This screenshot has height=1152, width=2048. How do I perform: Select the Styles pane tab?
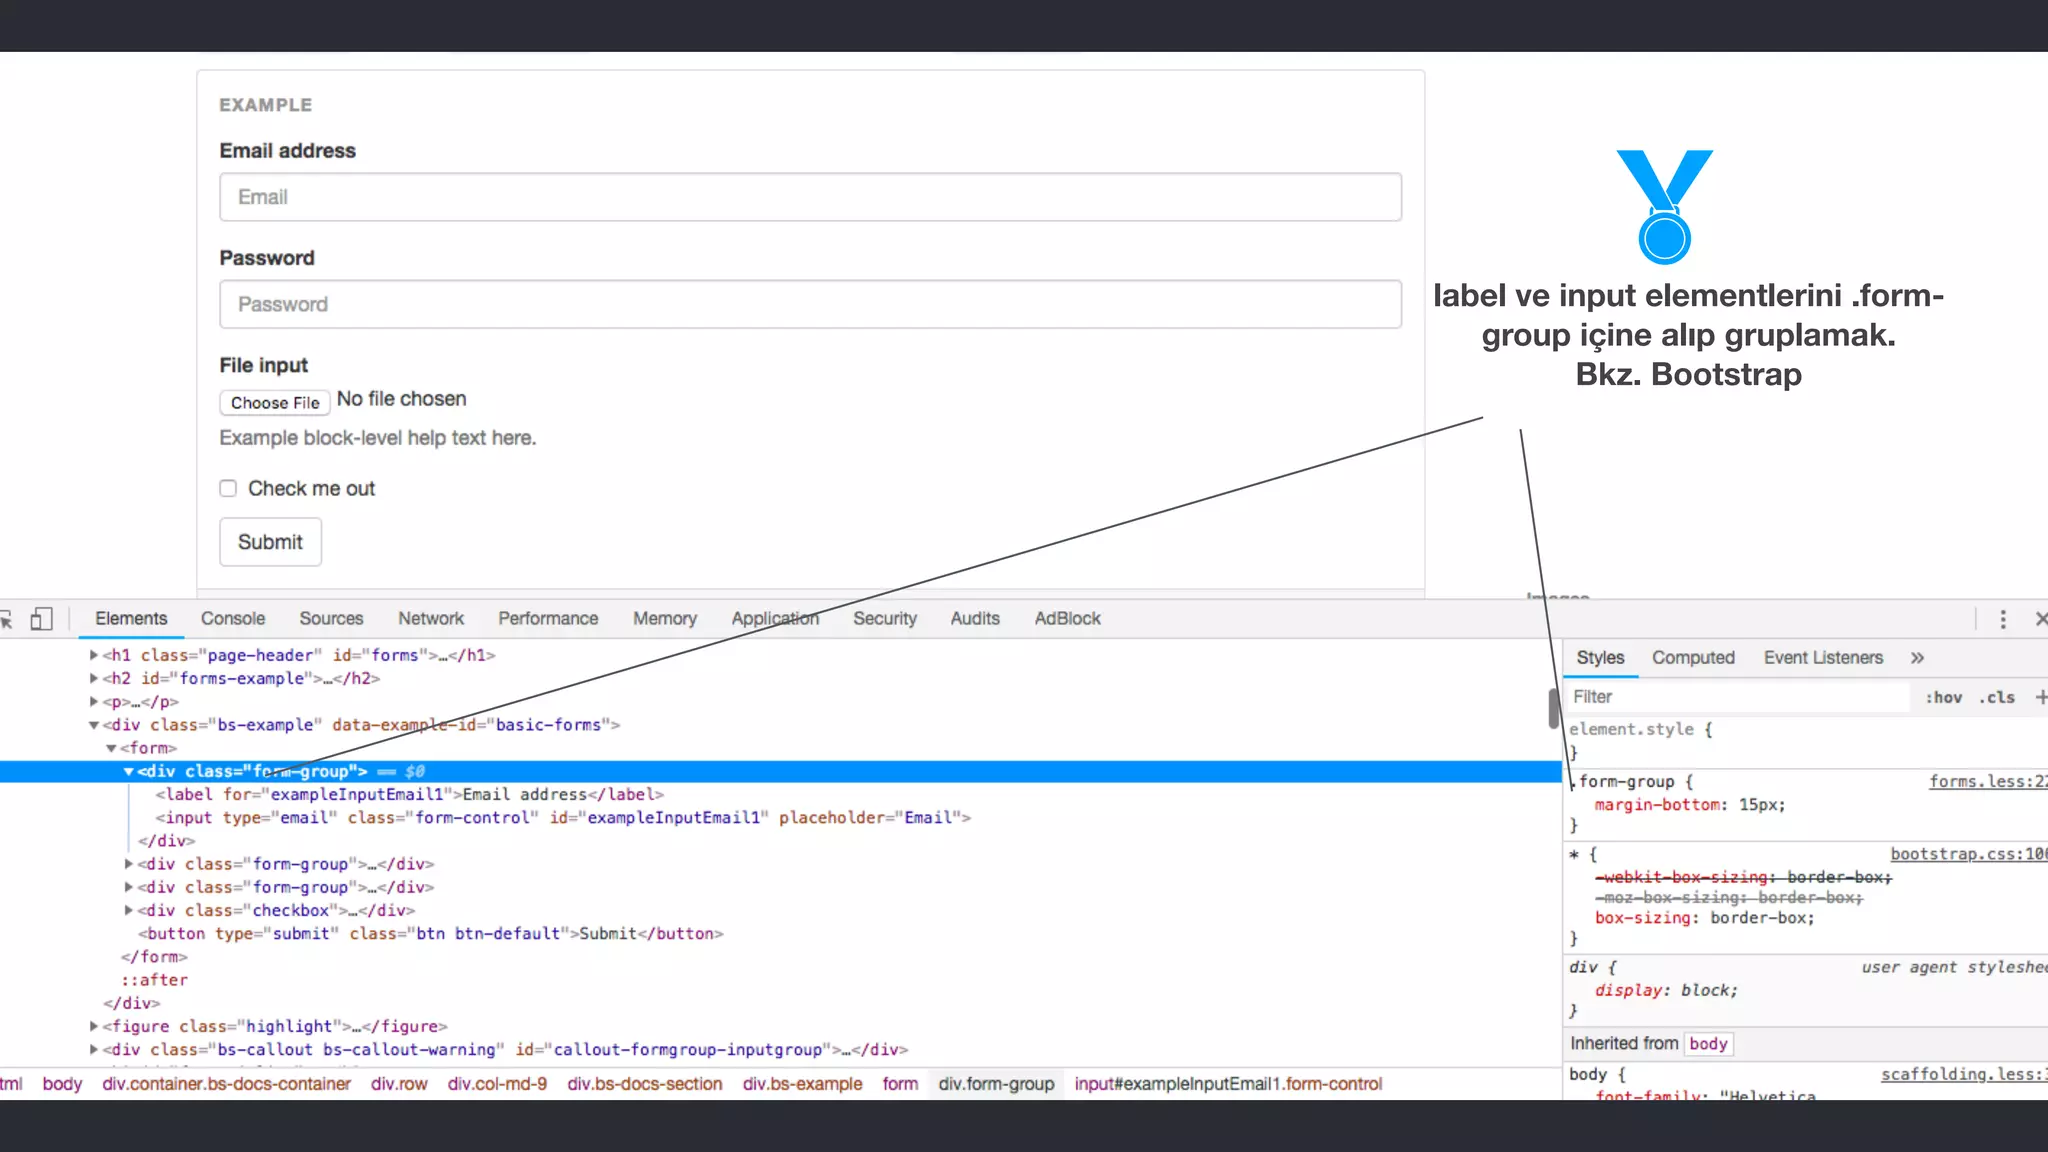(x=1600, y=658)
